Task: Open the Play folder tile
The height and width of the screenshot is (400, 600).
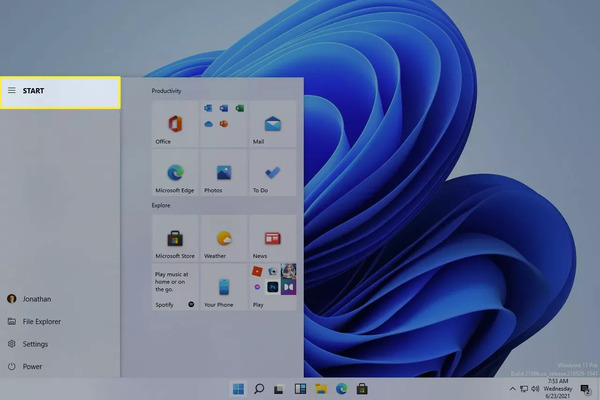Action: click(272, 287)
